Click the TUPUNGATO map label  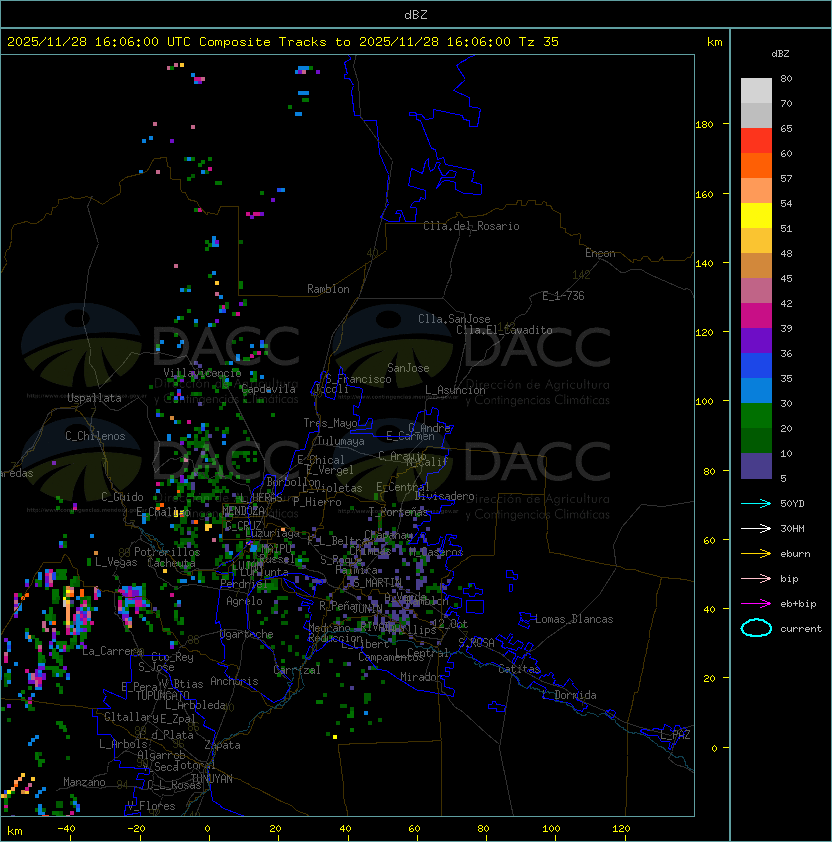pos(162,695)
